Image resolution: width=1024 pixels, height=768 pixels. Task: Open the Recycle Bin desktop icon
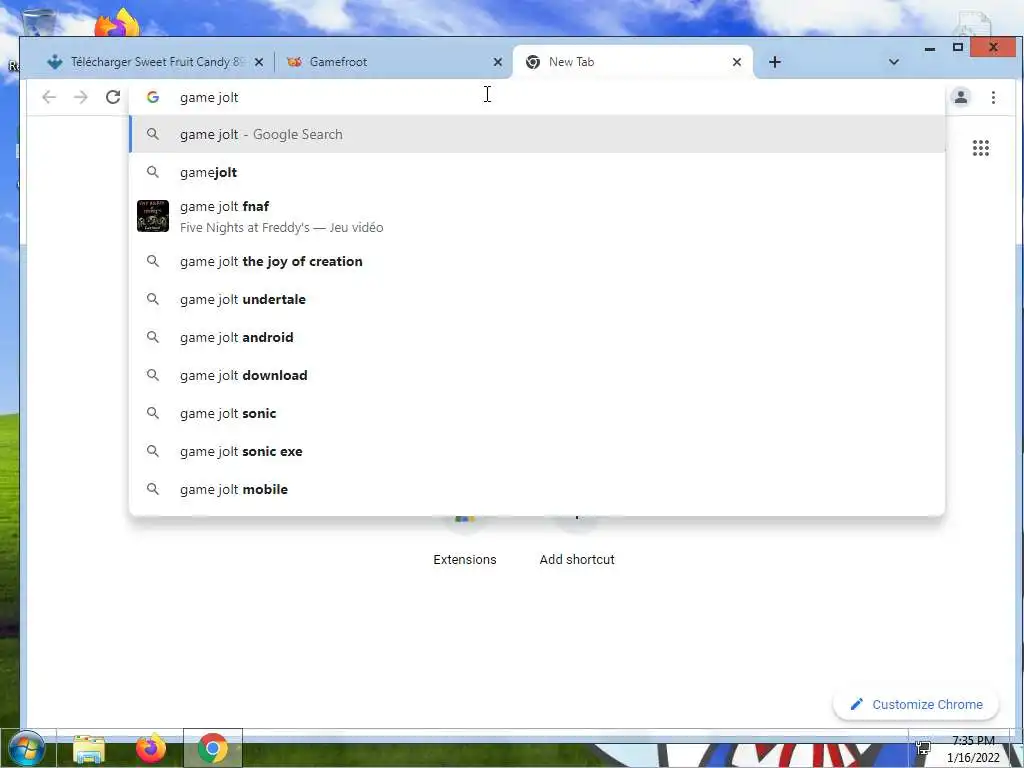(x=38, y=22)
